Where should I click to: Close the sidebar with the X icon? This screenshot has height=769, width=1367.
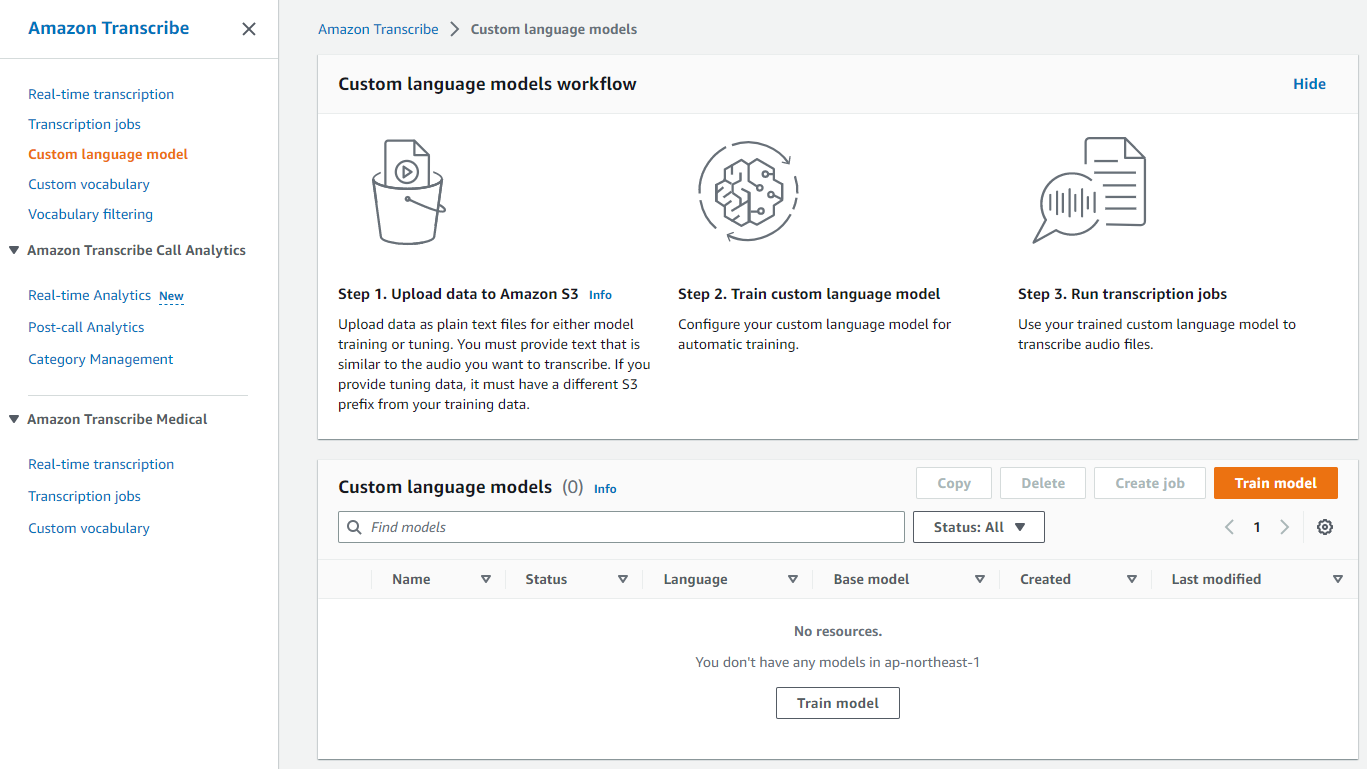tap(248, 29)
